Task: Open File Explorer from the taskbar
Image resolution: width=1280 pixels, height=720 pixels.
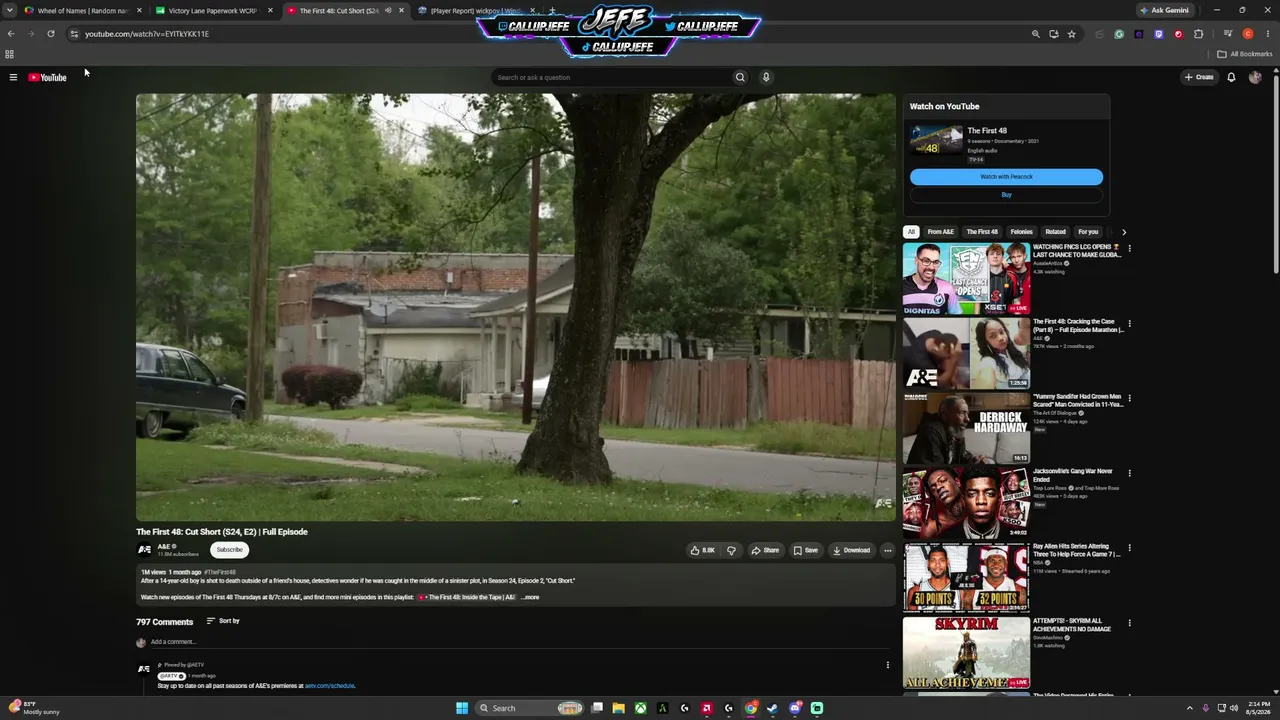Action: tap(618, 708)
